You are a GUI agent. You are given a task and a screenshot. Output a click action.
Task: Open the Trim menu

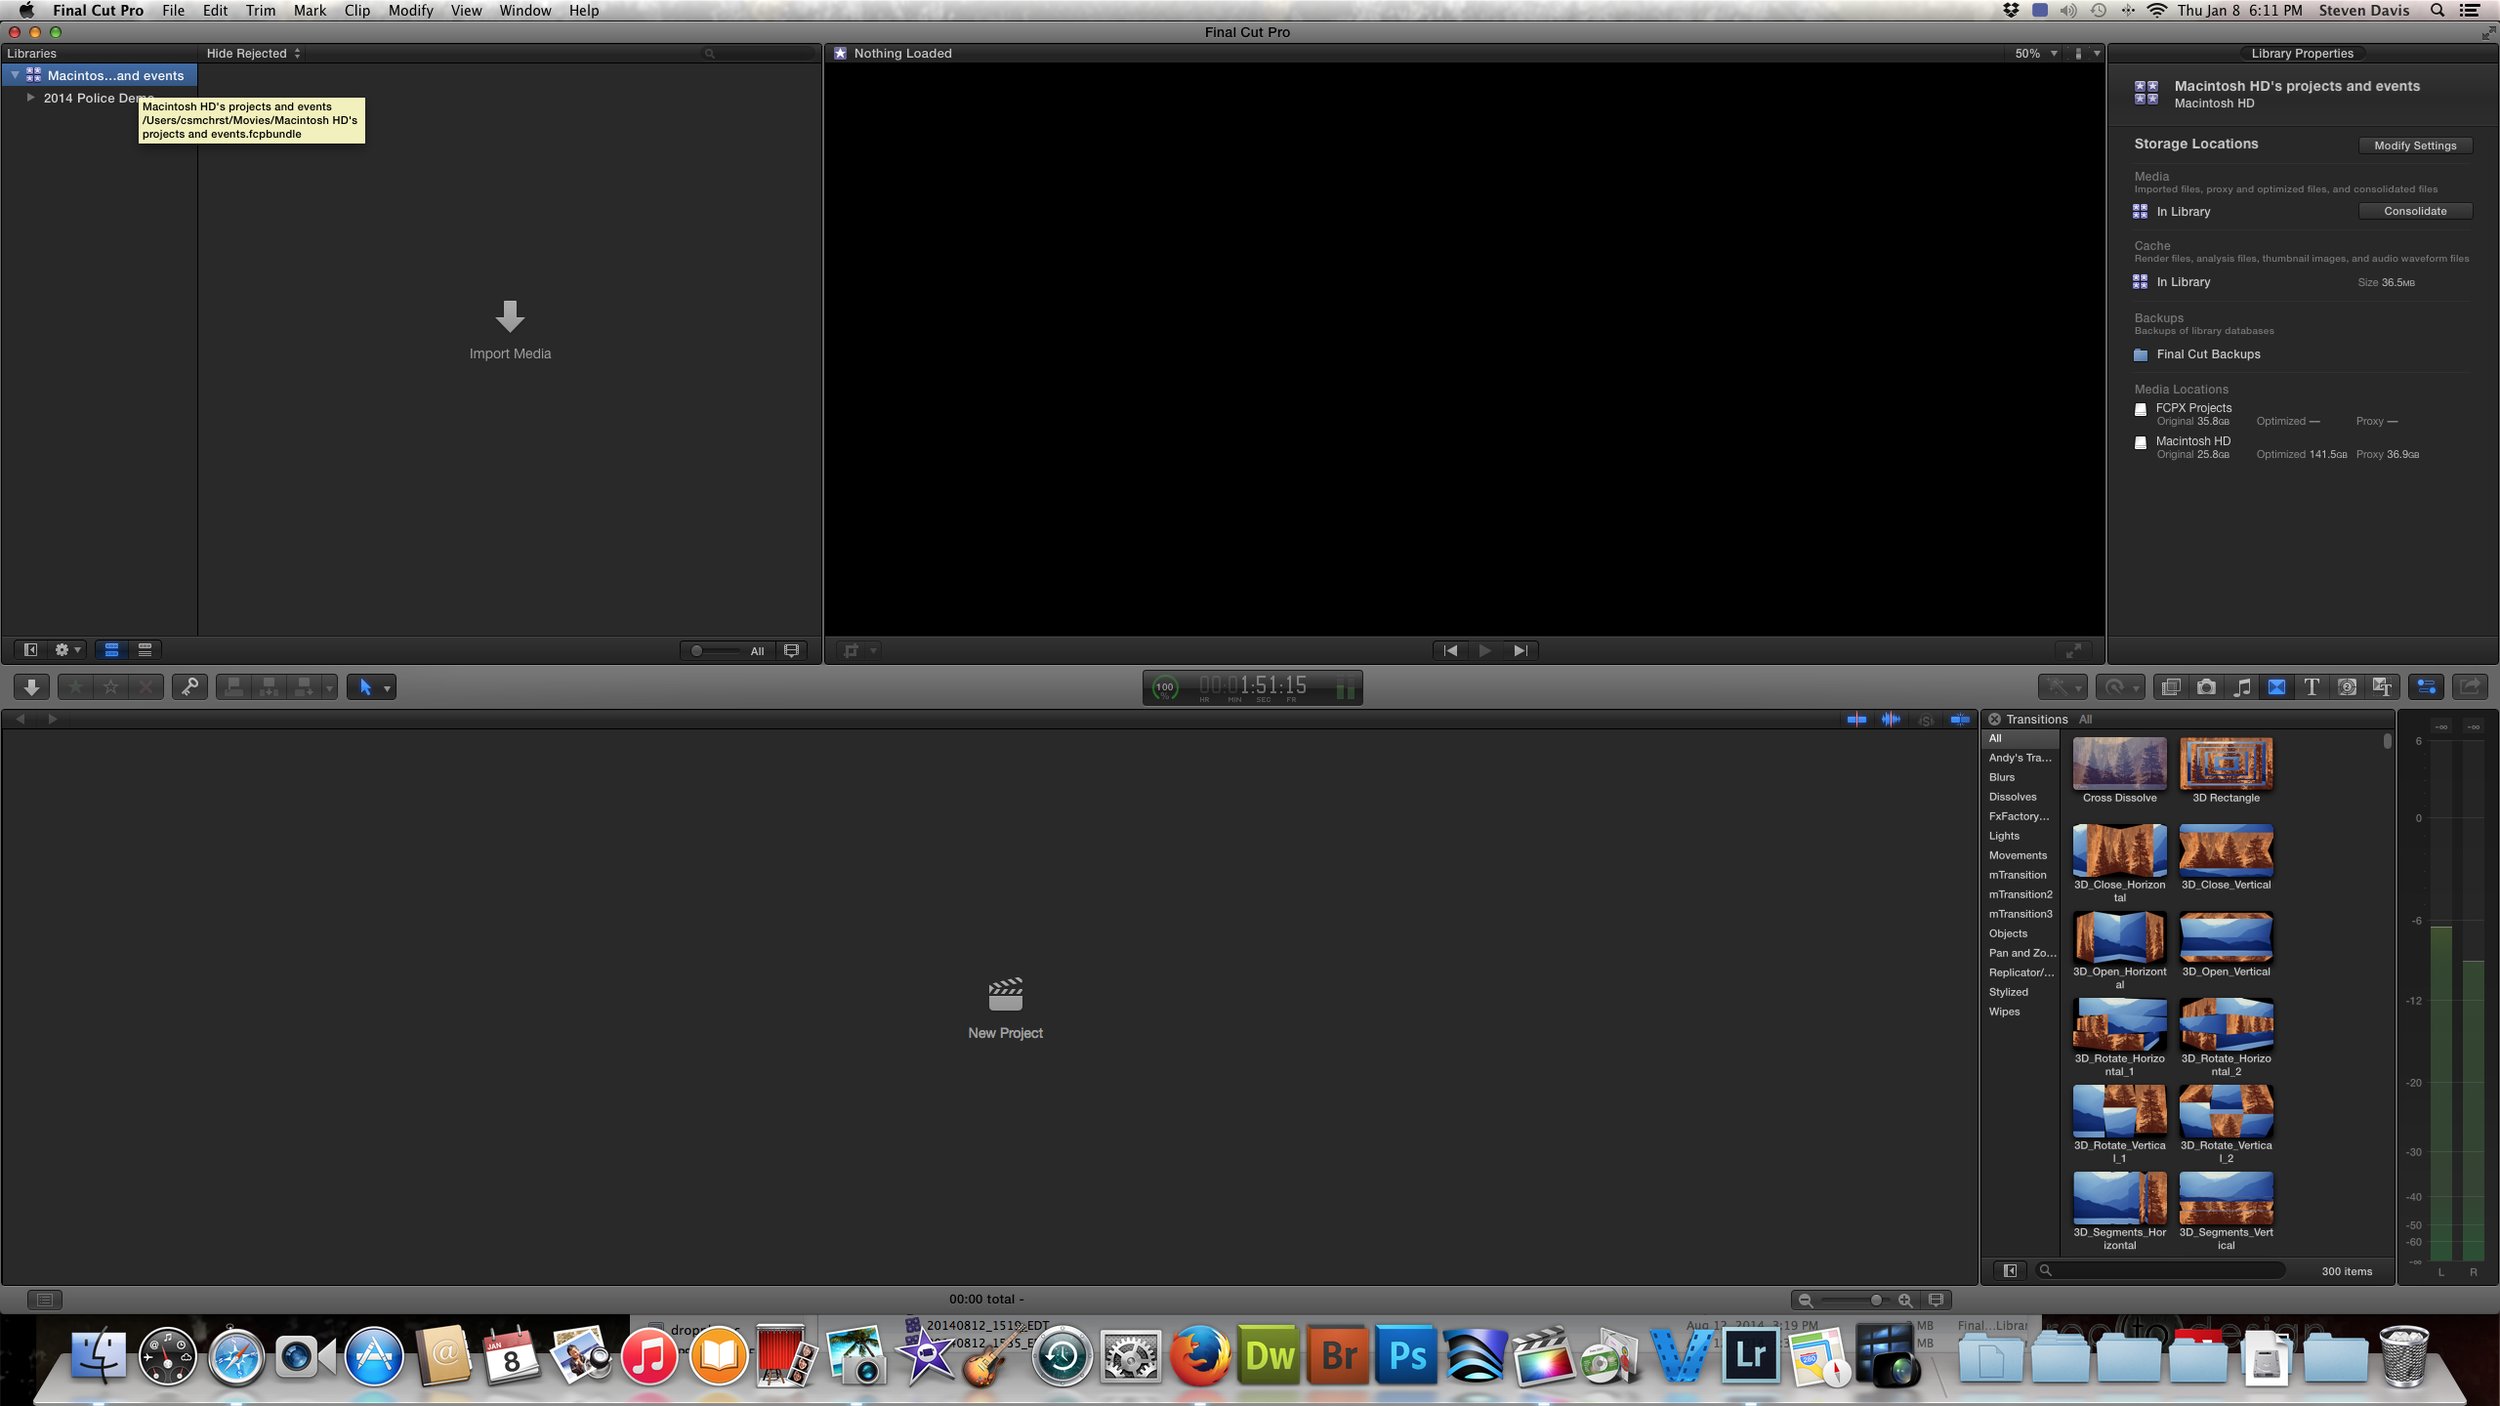pos(260,11)
